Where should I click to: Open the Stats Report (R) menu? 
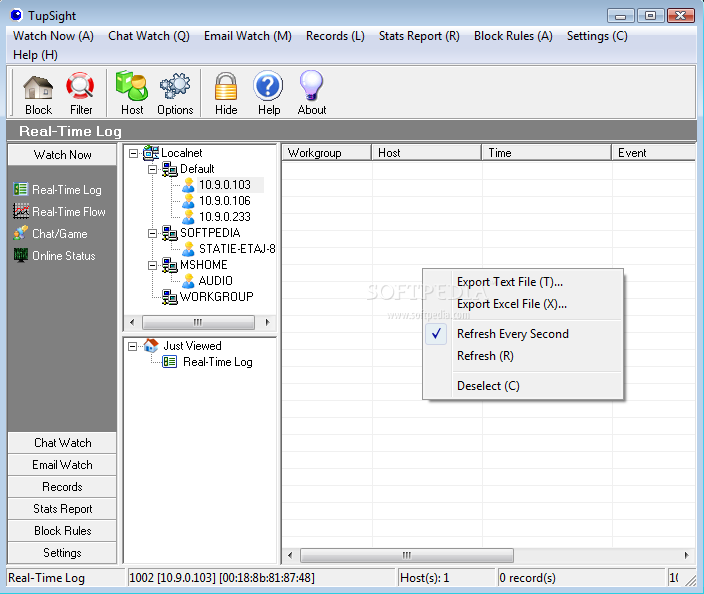419,36
